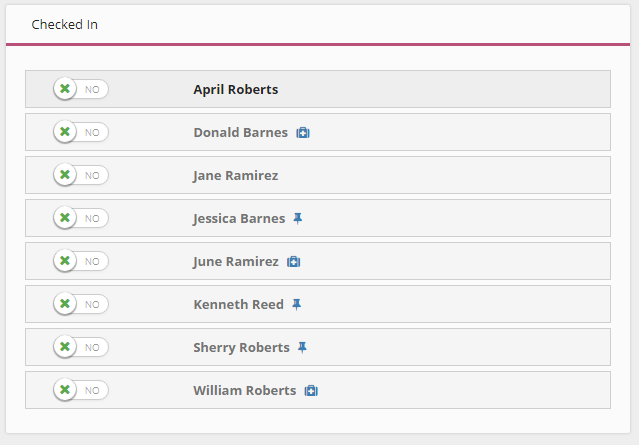Switch Jane Ramirez check-in toggle on
Viewport: 639px width, 445px height.
click(81, 175)
